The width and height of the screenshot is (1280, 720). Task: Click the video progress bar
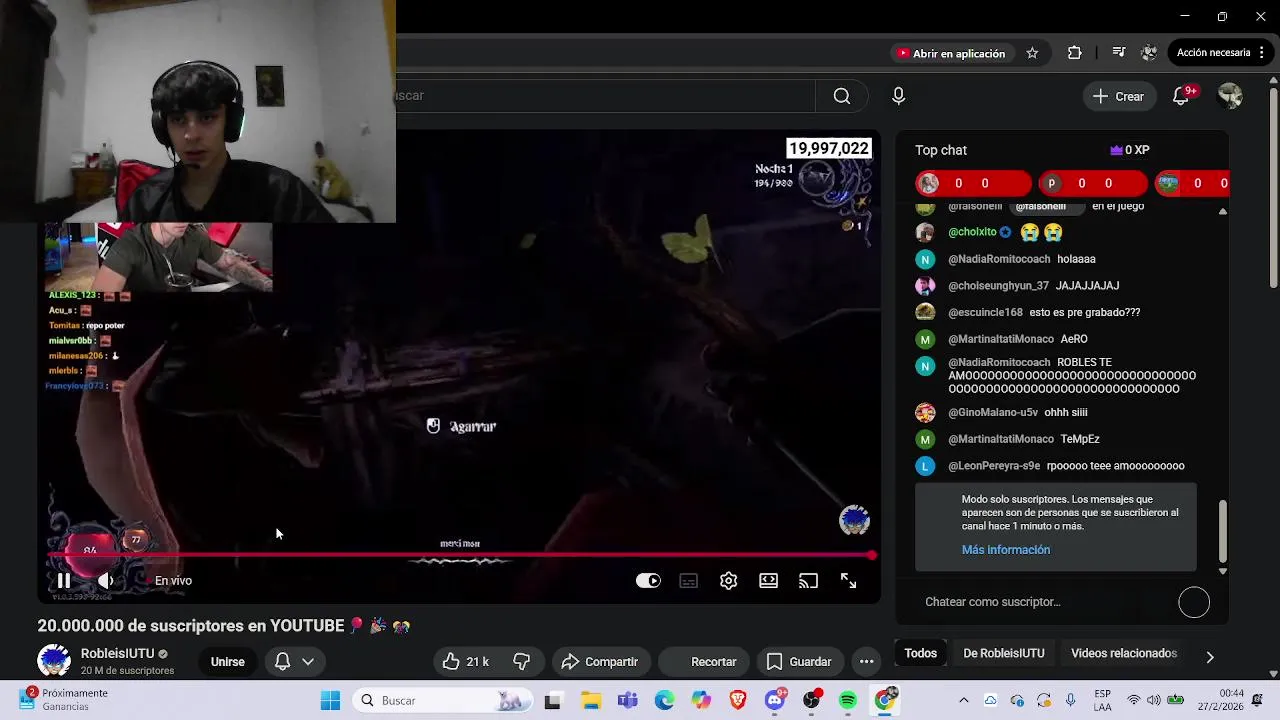point(460,555)
